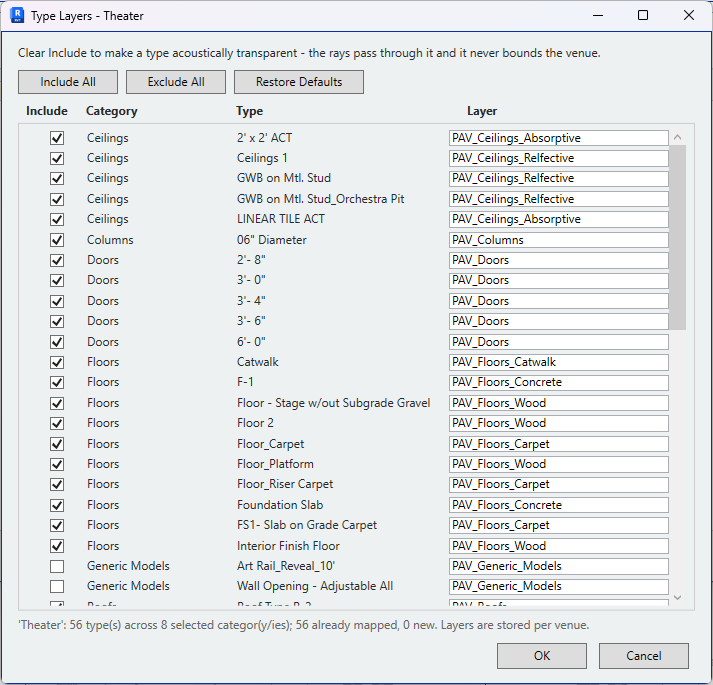Close the Type Layers window
713x685 pixels.
[689, 15]
